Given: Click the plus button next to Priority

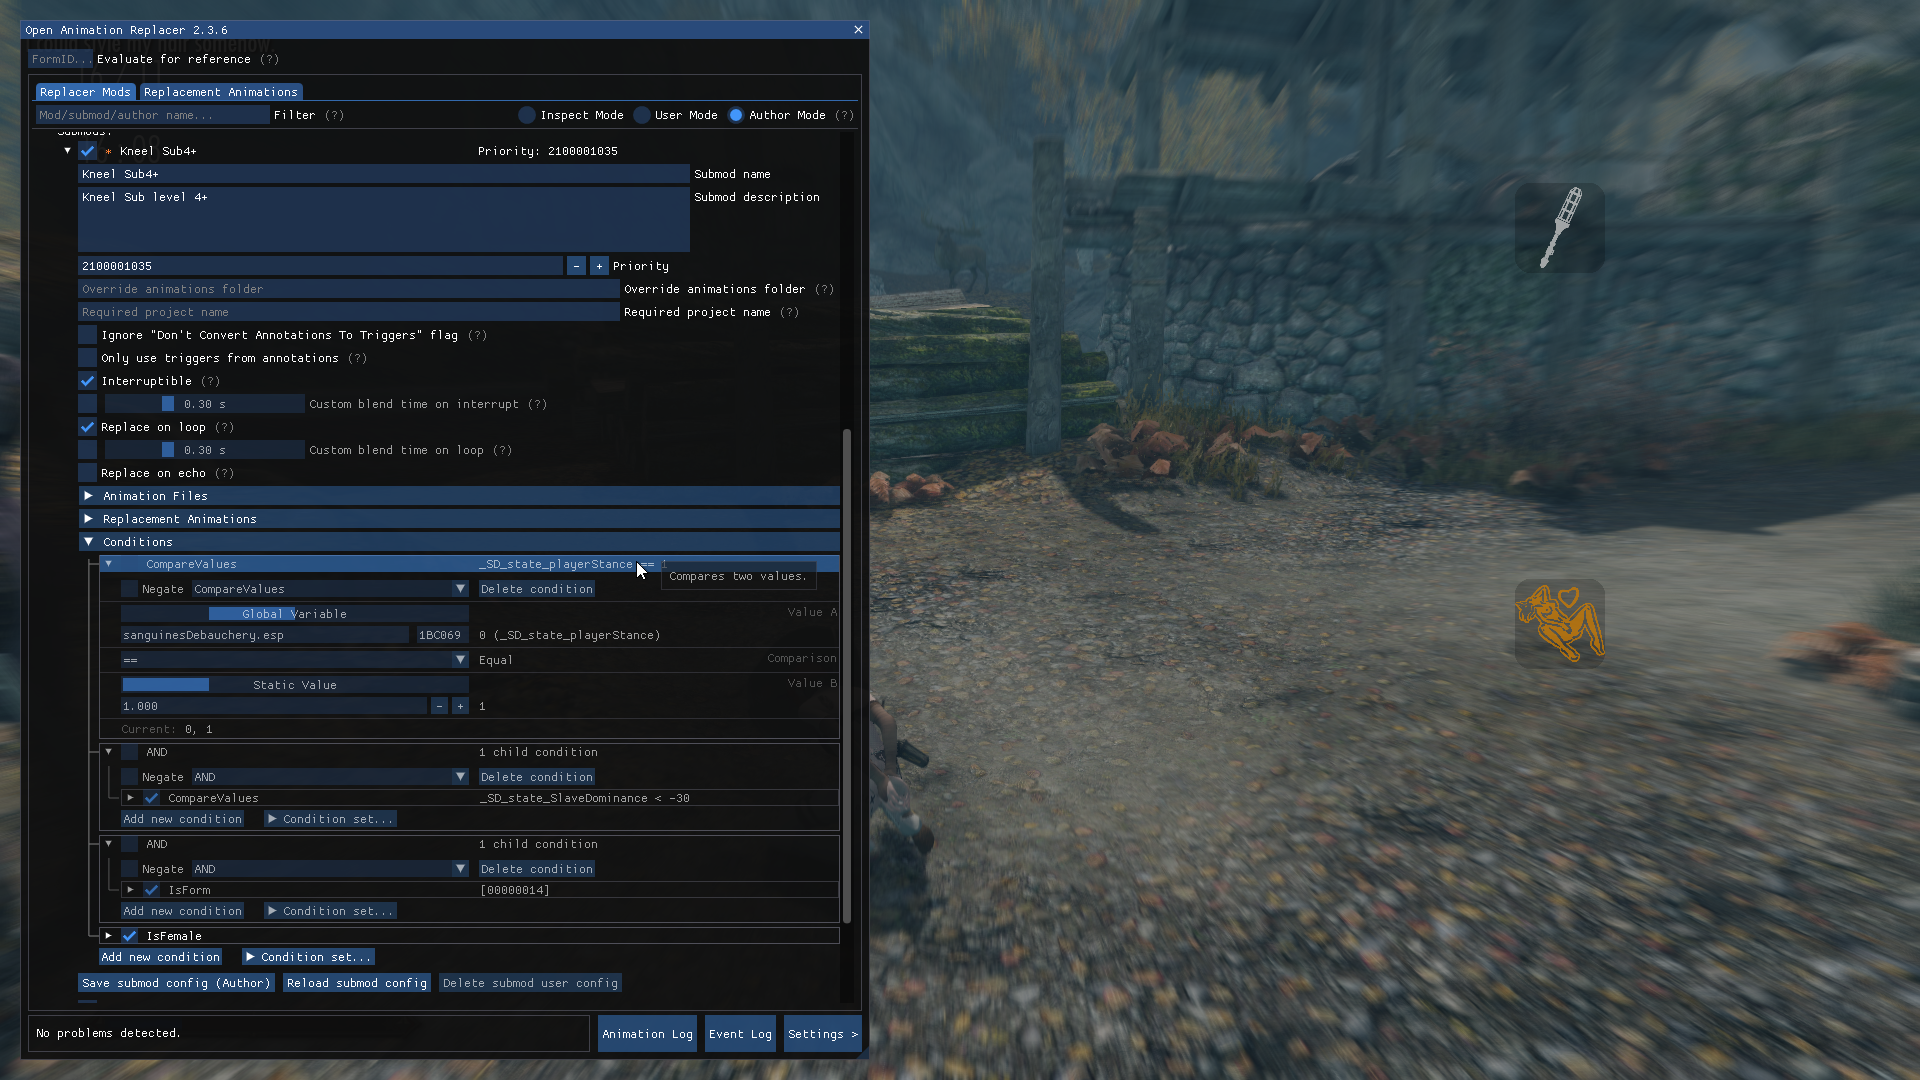Looking at the screenshot, I should [599, 266].
